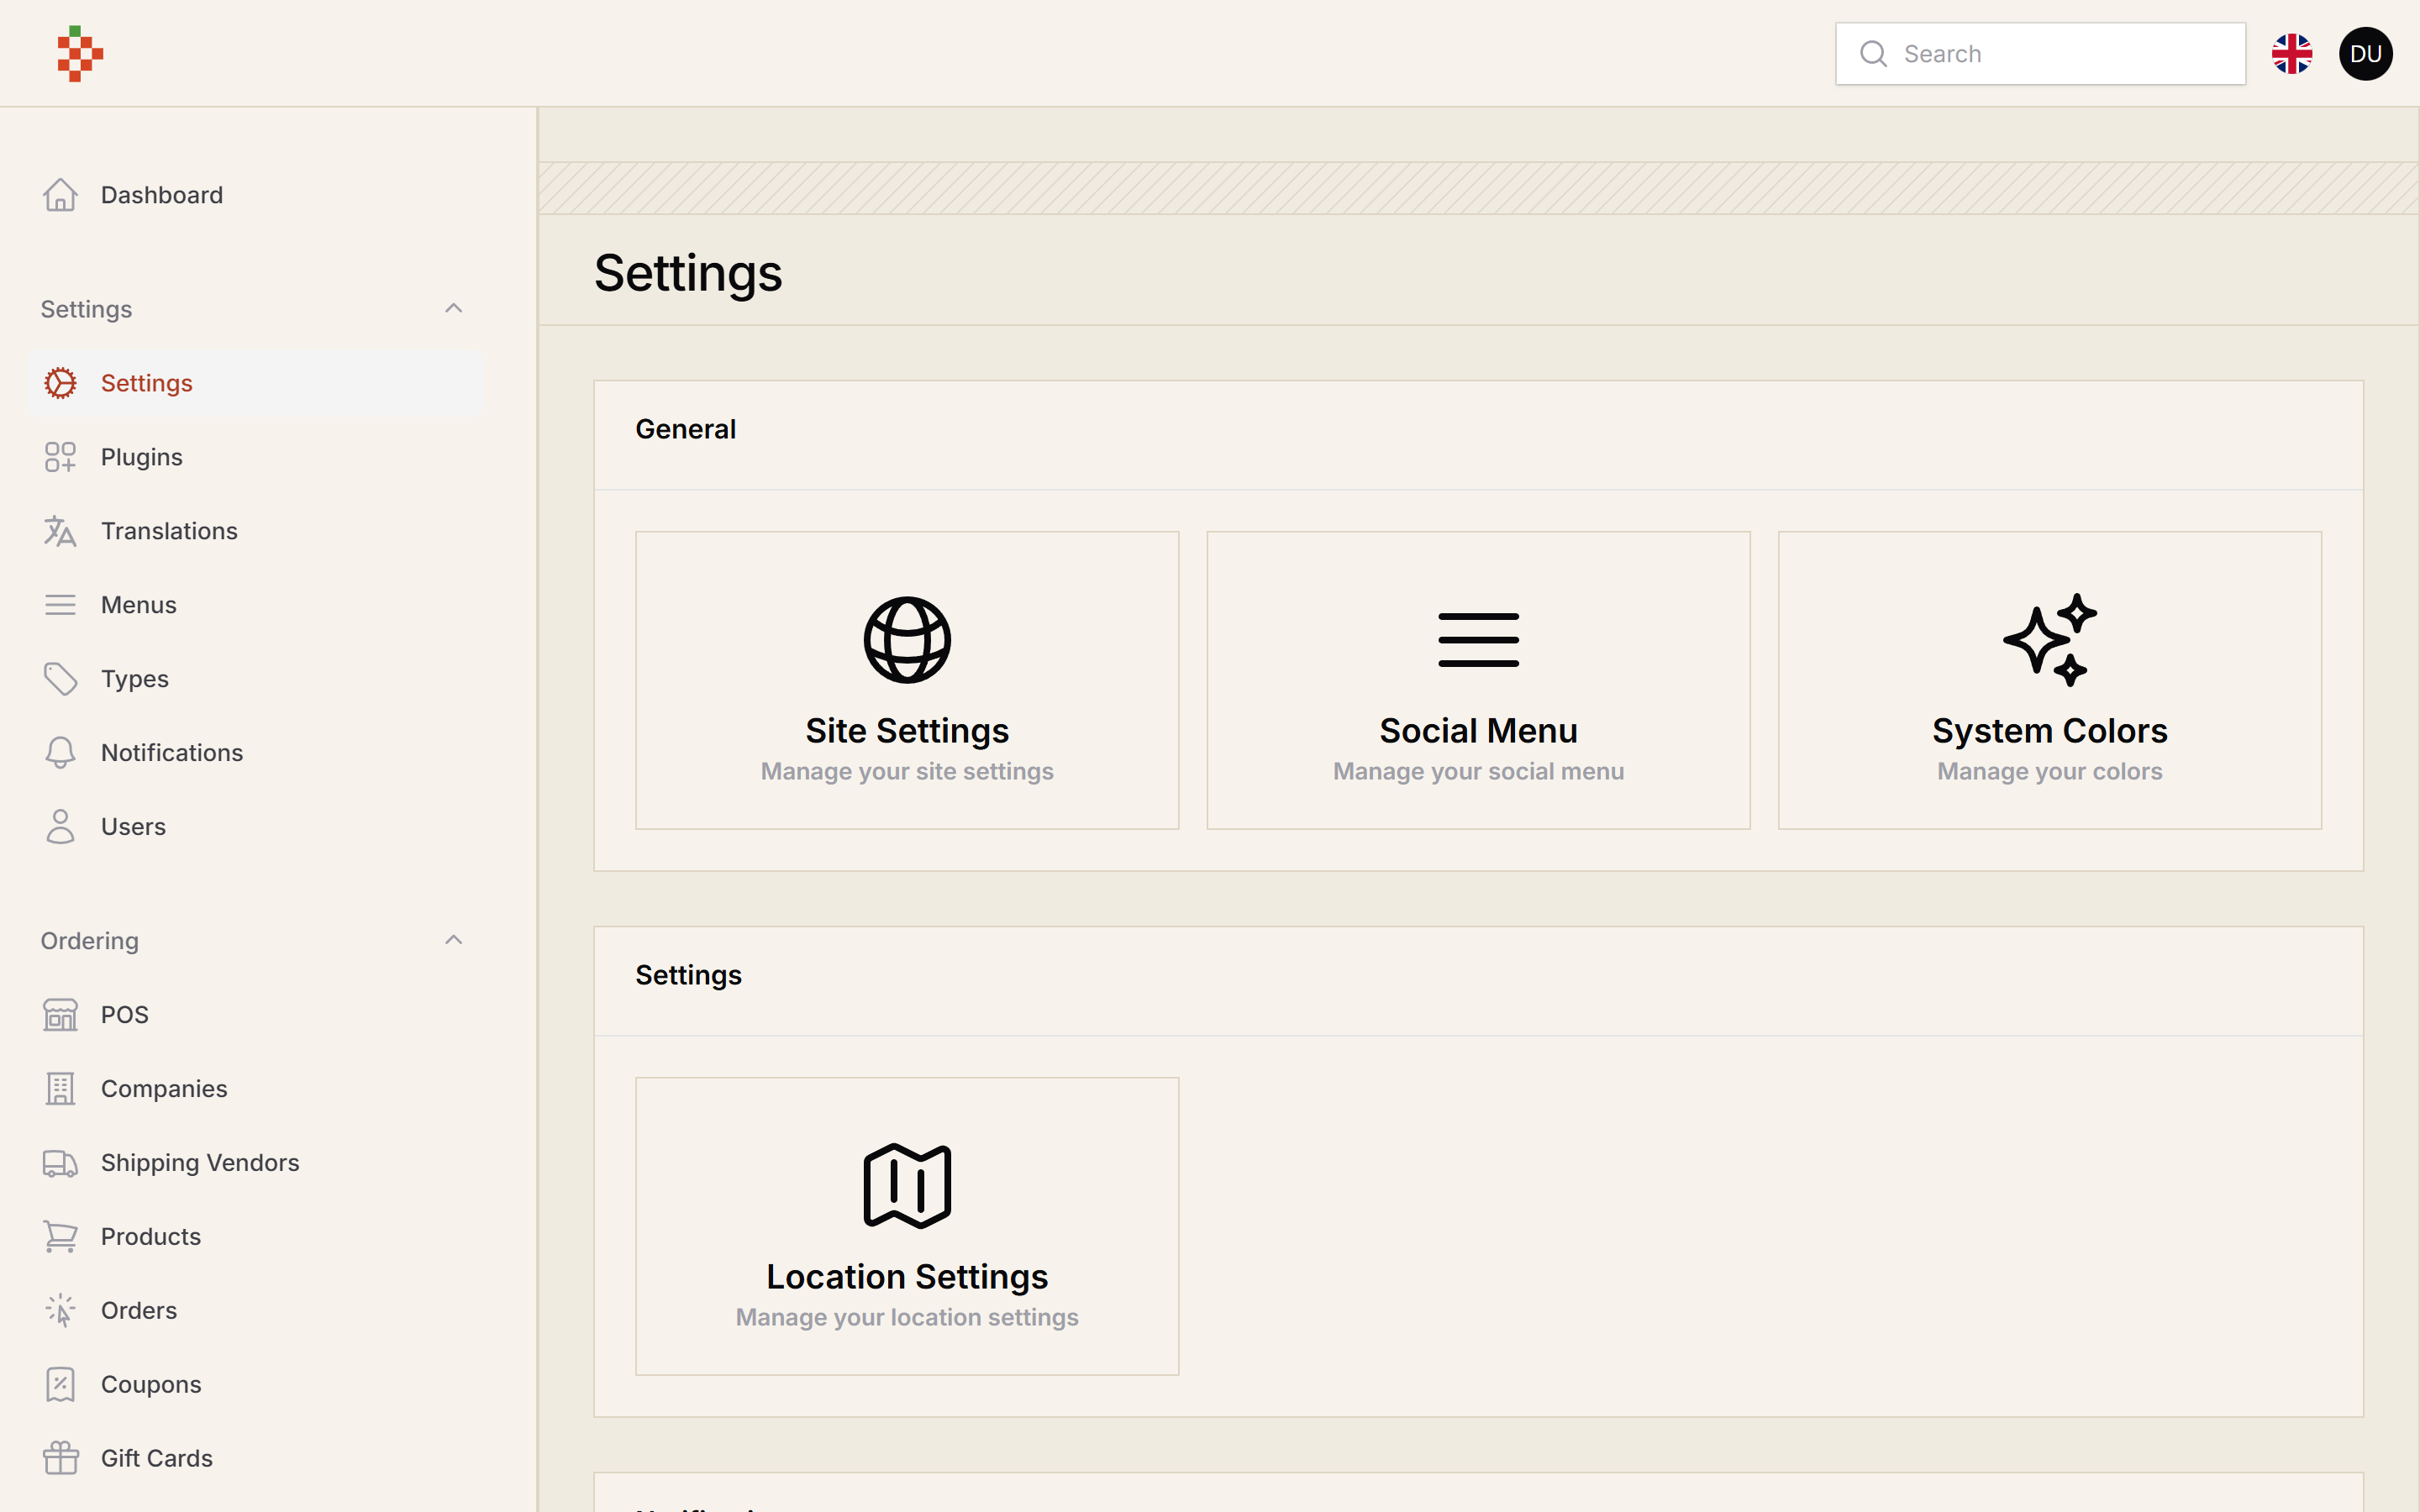Click the Orders cursor-click icon
The height and width of the screenshot is (1512, 2420).
[x=60, y=1311]
